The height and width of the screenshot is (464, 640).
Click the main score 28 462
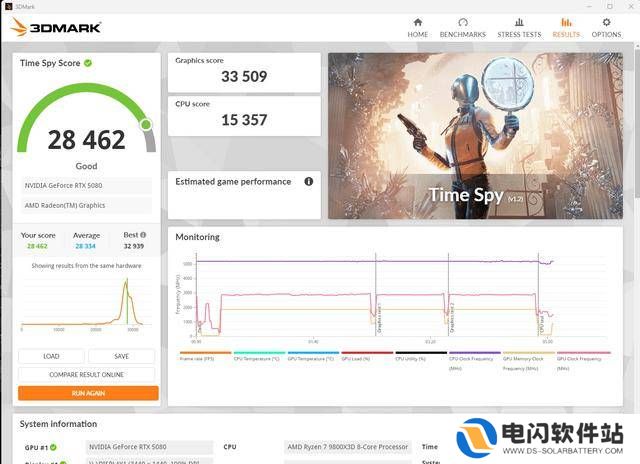(x=87, y=140)
